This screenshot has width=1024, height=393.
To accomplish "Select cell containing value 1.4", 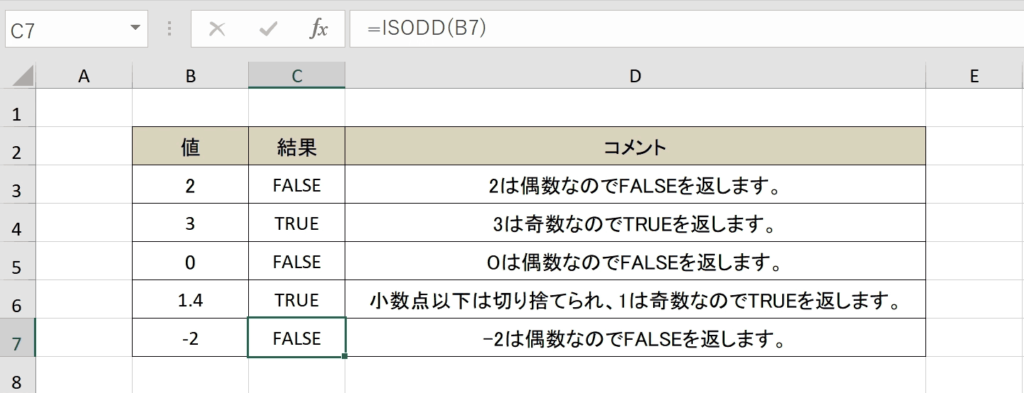I will (190, 300).
